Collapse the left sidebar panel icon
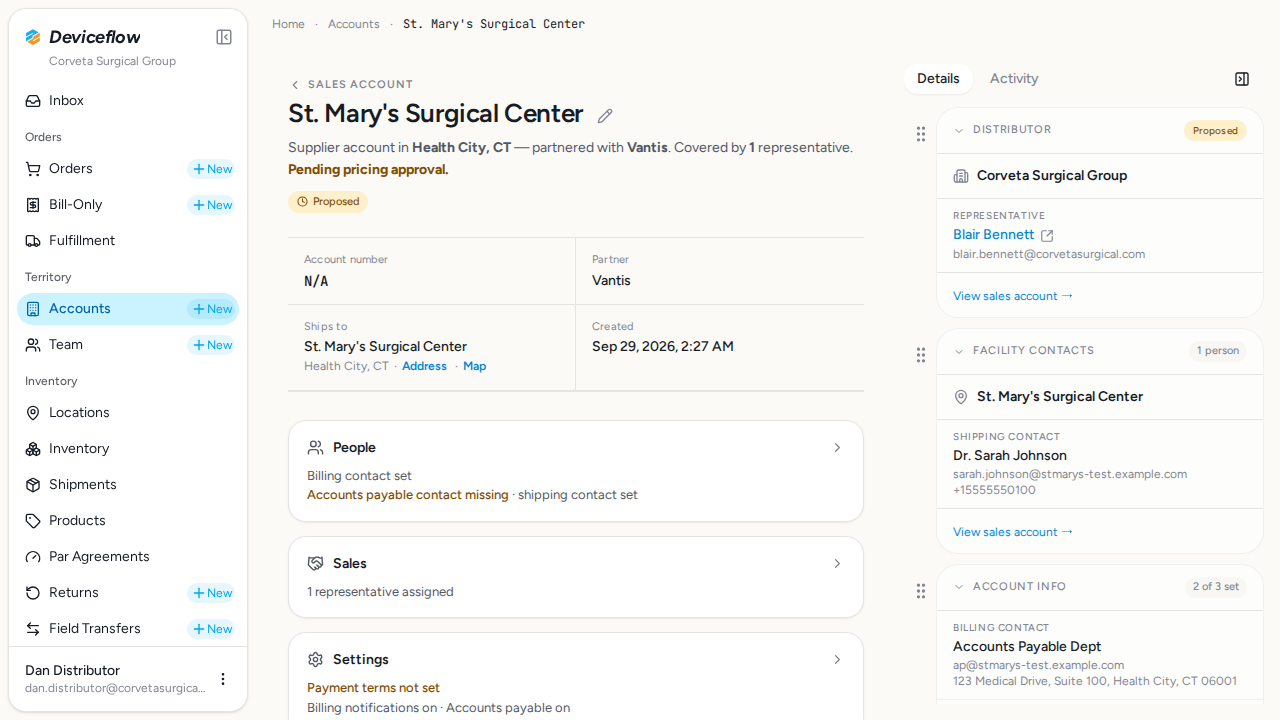 224,37
